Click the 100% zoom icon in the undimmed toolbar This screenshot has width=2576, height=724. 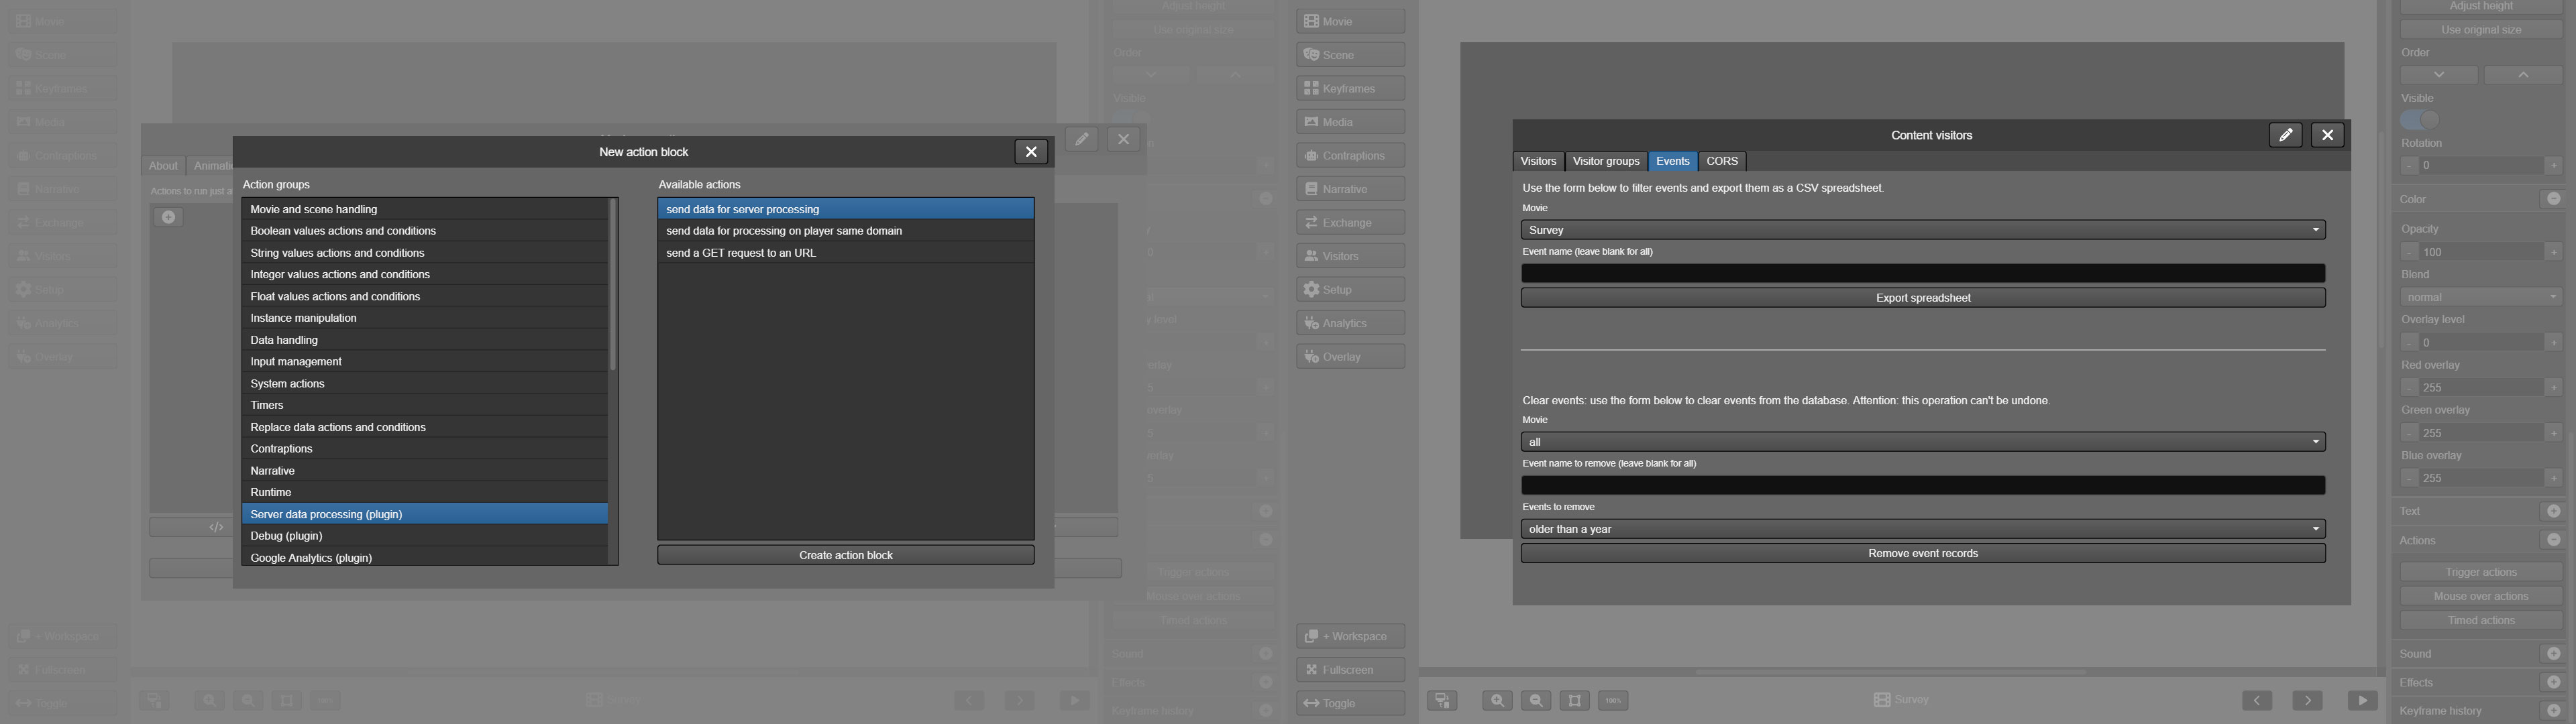coord(1613,701)
